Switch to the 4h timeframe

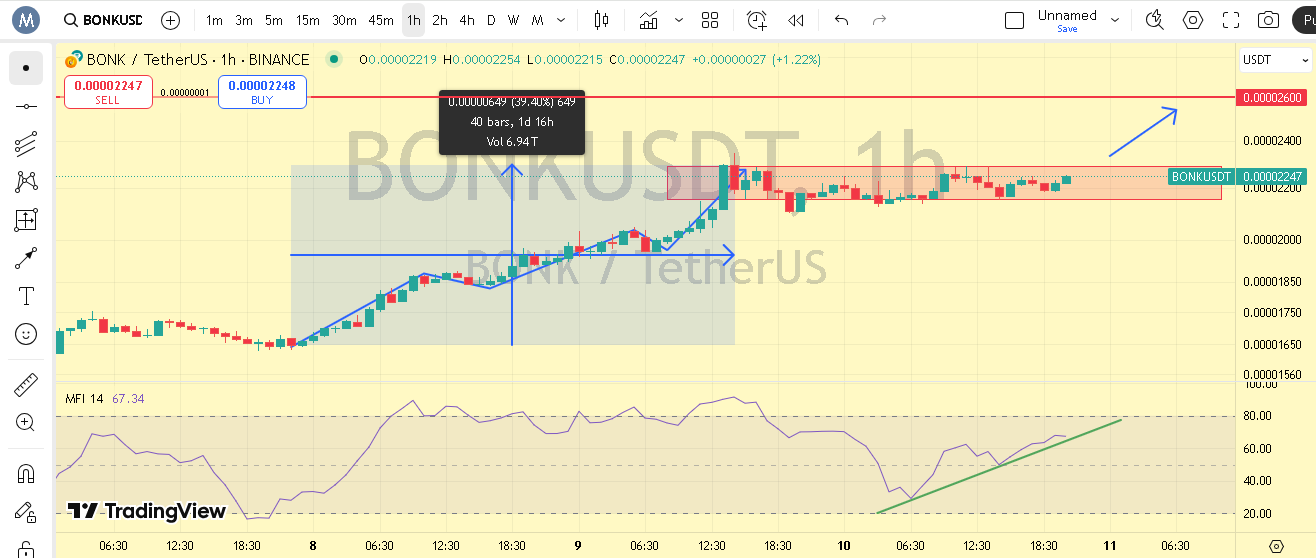[x=467, y=20]
